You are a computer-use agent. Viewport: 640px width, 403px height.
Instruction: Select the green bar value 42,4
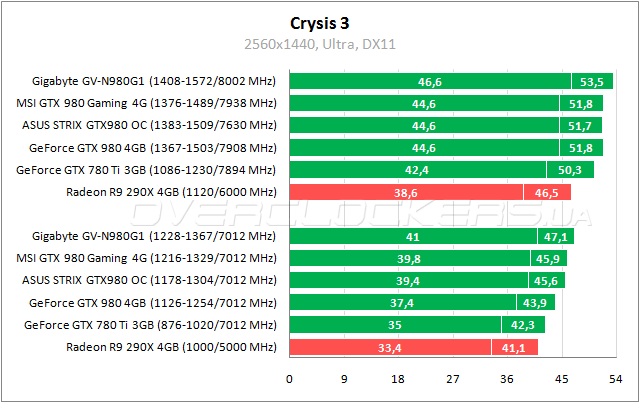[417, 169]
